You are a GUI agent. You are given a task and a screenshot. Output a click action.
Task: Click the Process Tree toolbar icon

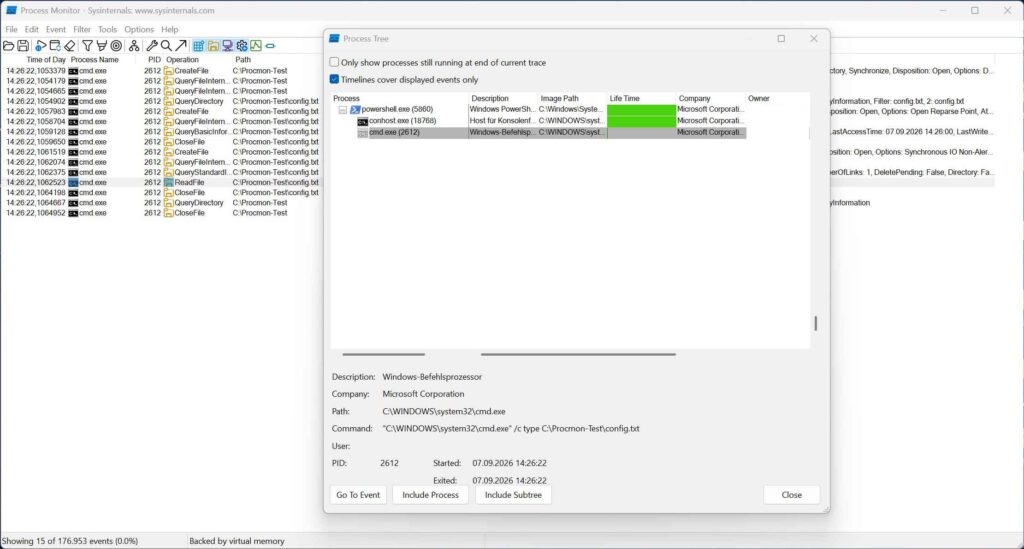click(x=134, y=46)
